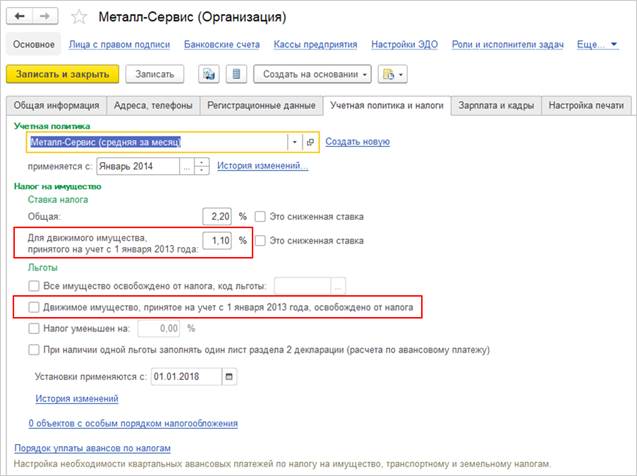
Task: Select the Основное navigation item
Action: click(34, 44)
